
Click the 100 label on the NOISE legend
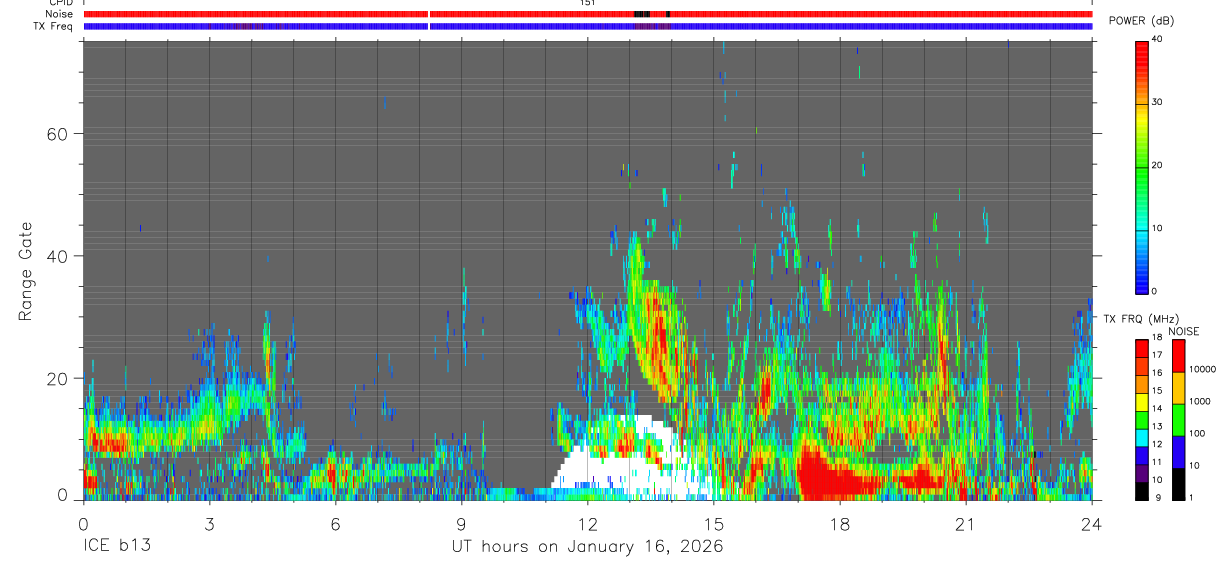1196,434
